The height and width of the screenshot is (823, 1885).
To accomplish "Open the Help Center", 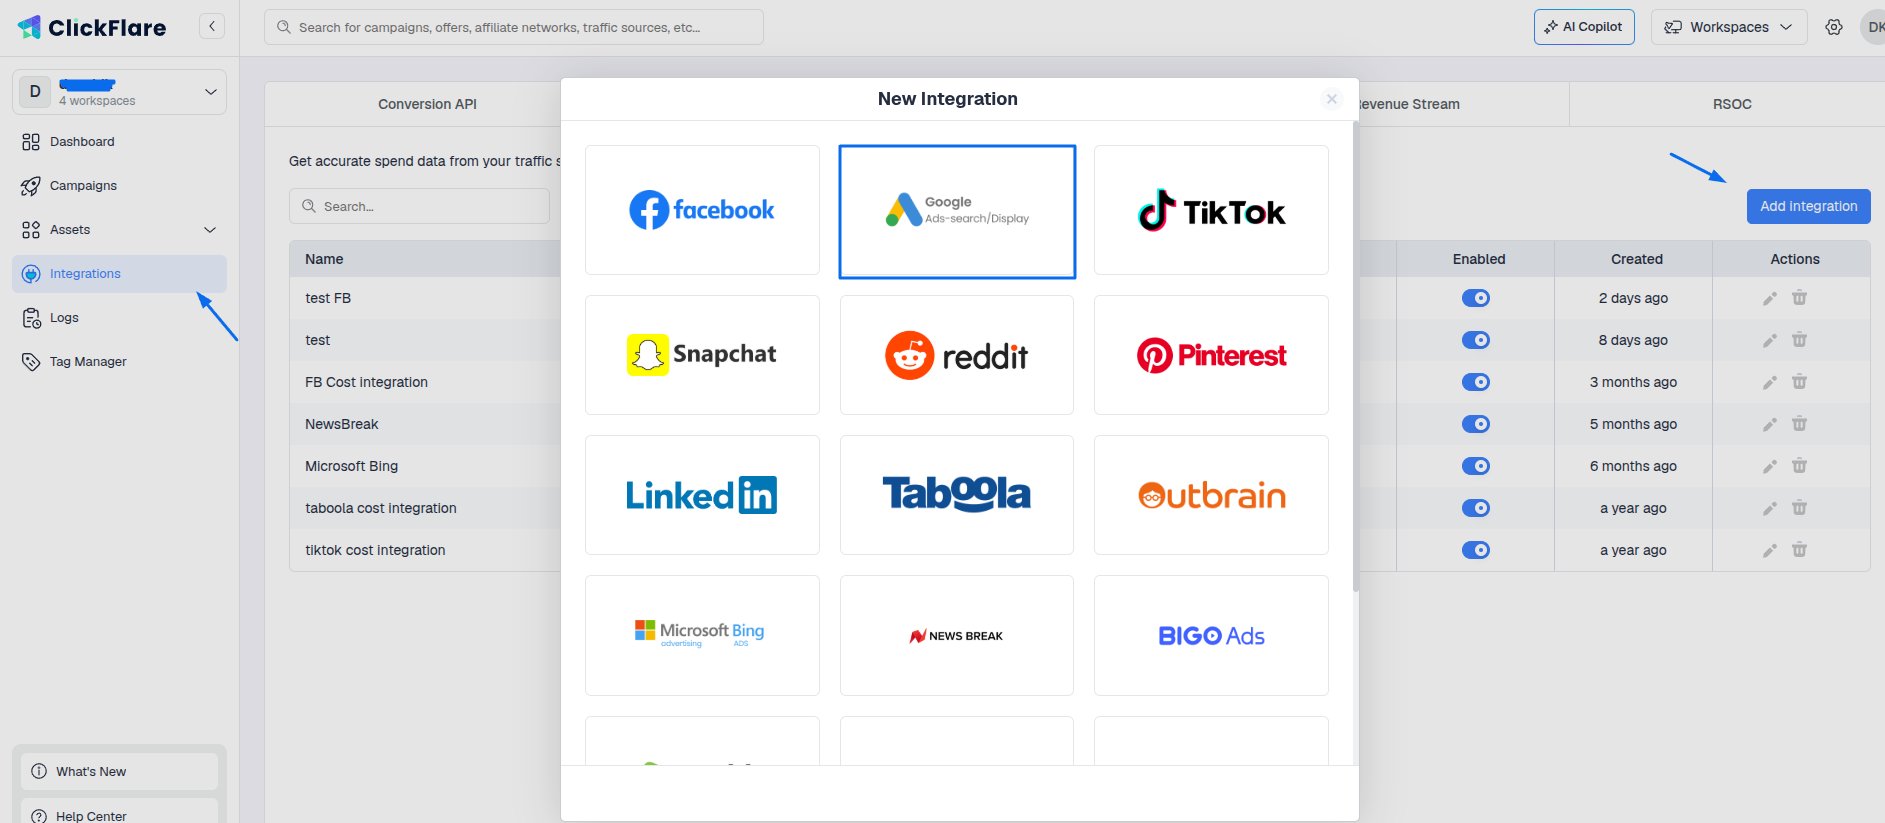I will [119, 812].
